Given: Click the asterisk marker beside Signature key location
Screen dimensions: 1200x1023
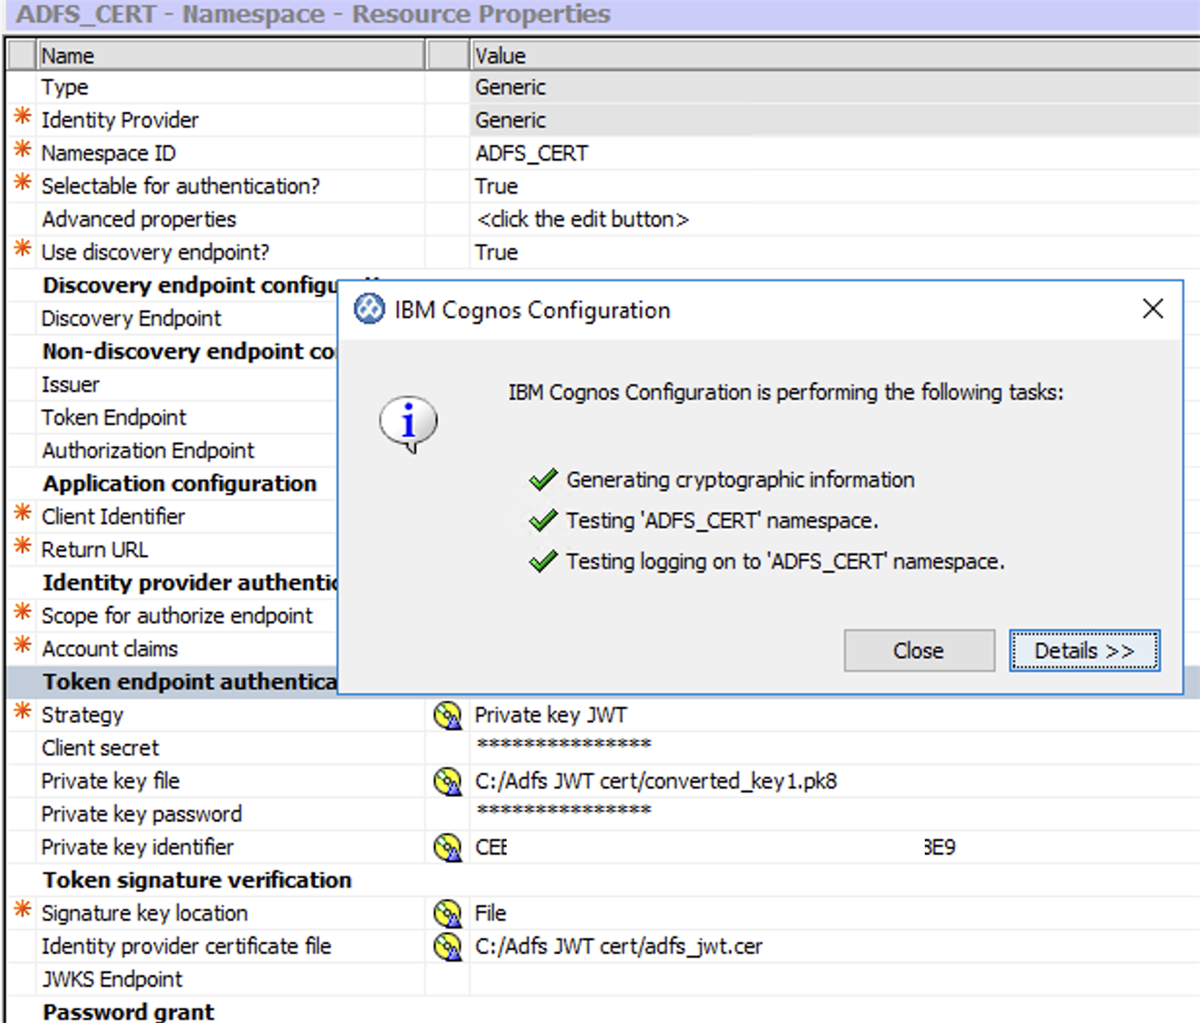Looking at the screenshot, I should point(22,911).
